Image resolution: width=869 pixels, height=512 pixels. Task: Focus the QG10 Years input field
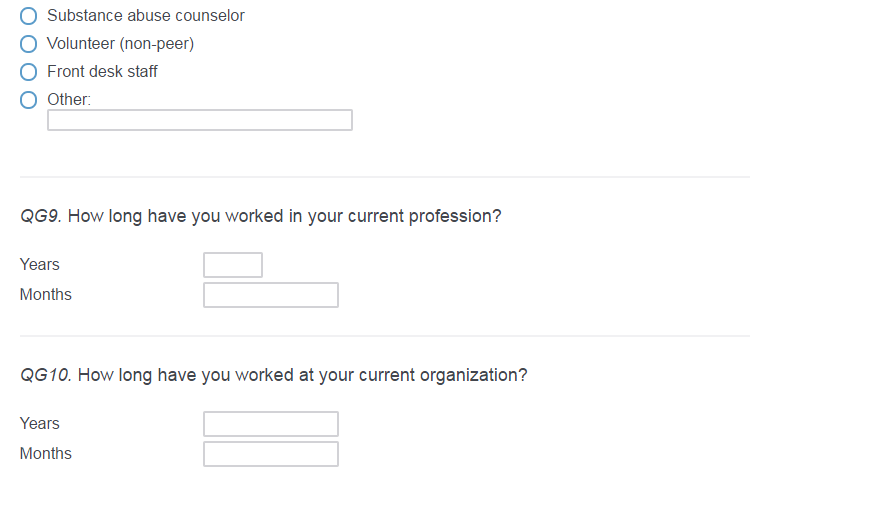point(271,424)
